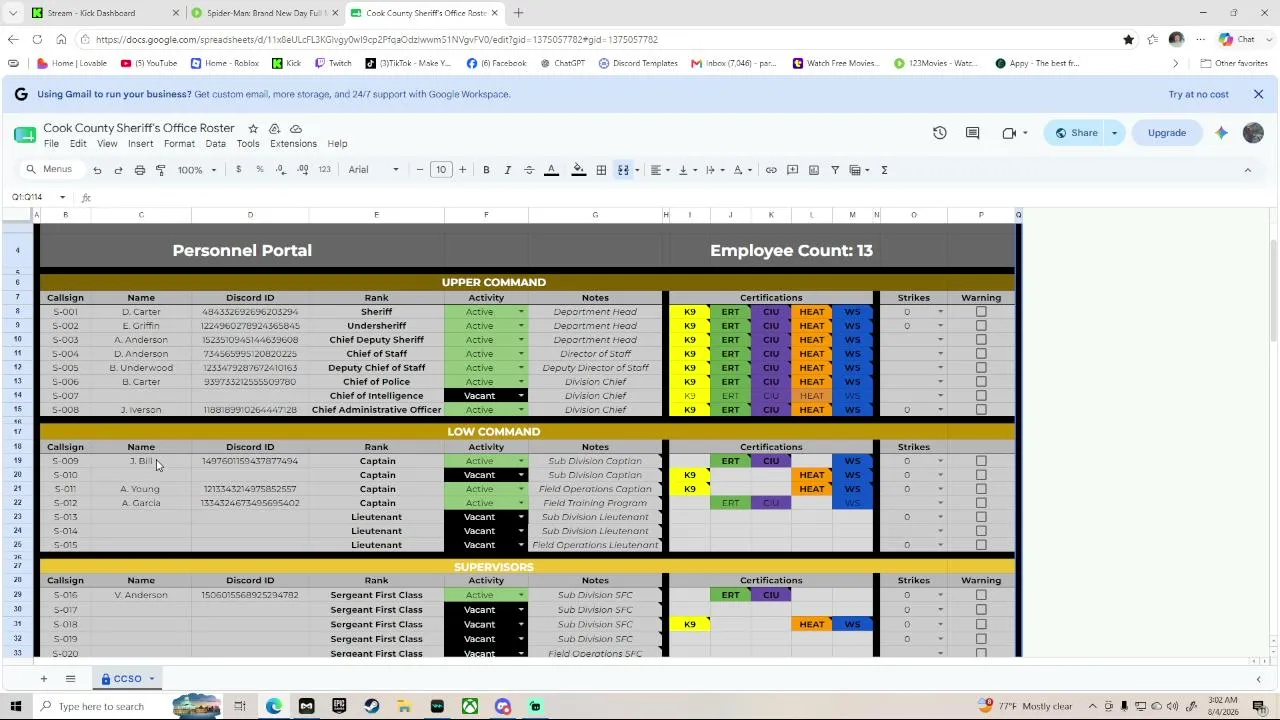Open the Insert menu

click(x=141, y=144)
